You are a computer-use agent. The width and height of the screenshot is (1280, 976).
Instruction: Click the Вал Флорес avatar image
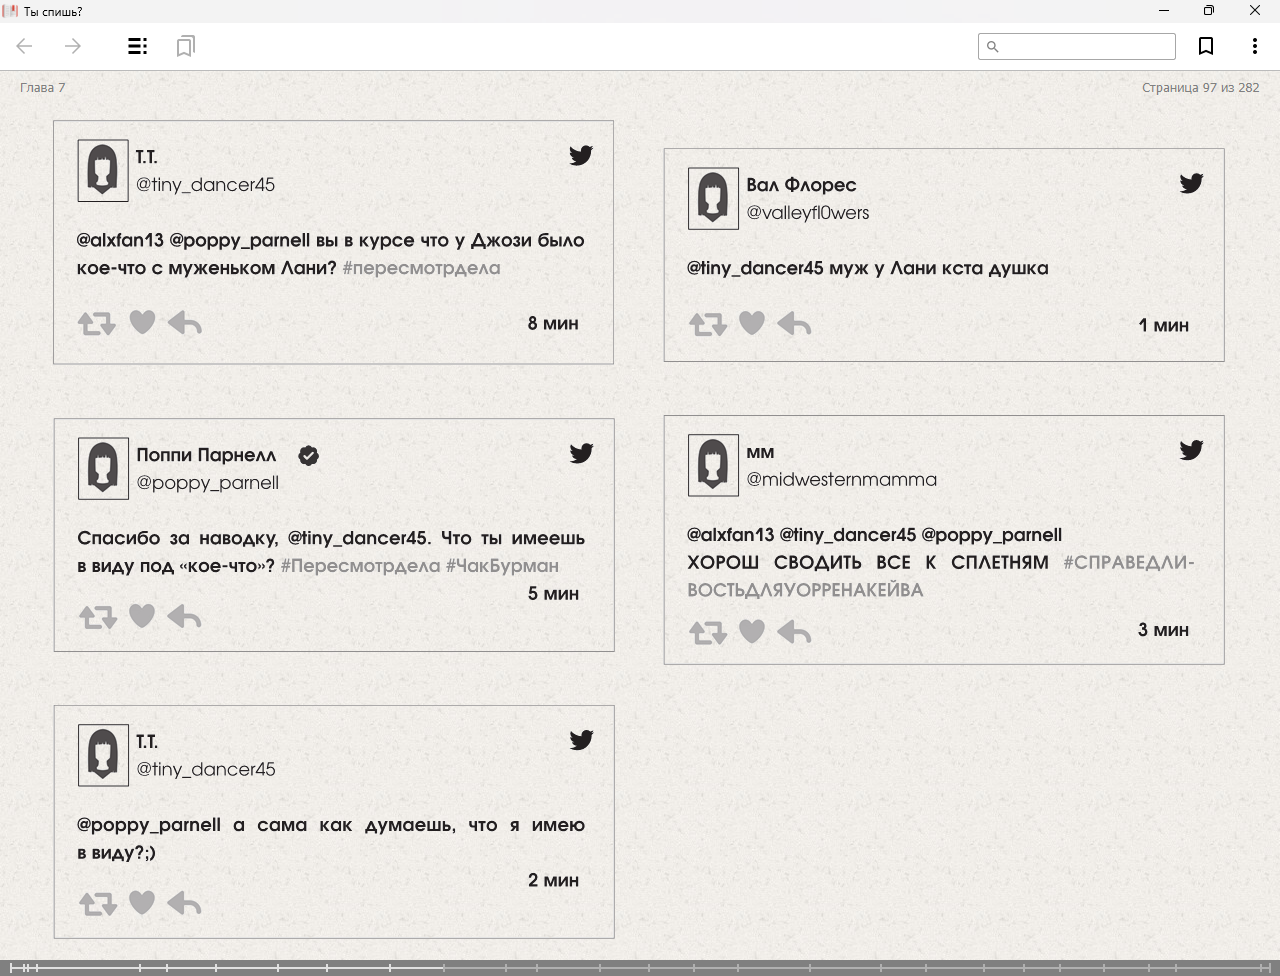click(x=713, y=198)
